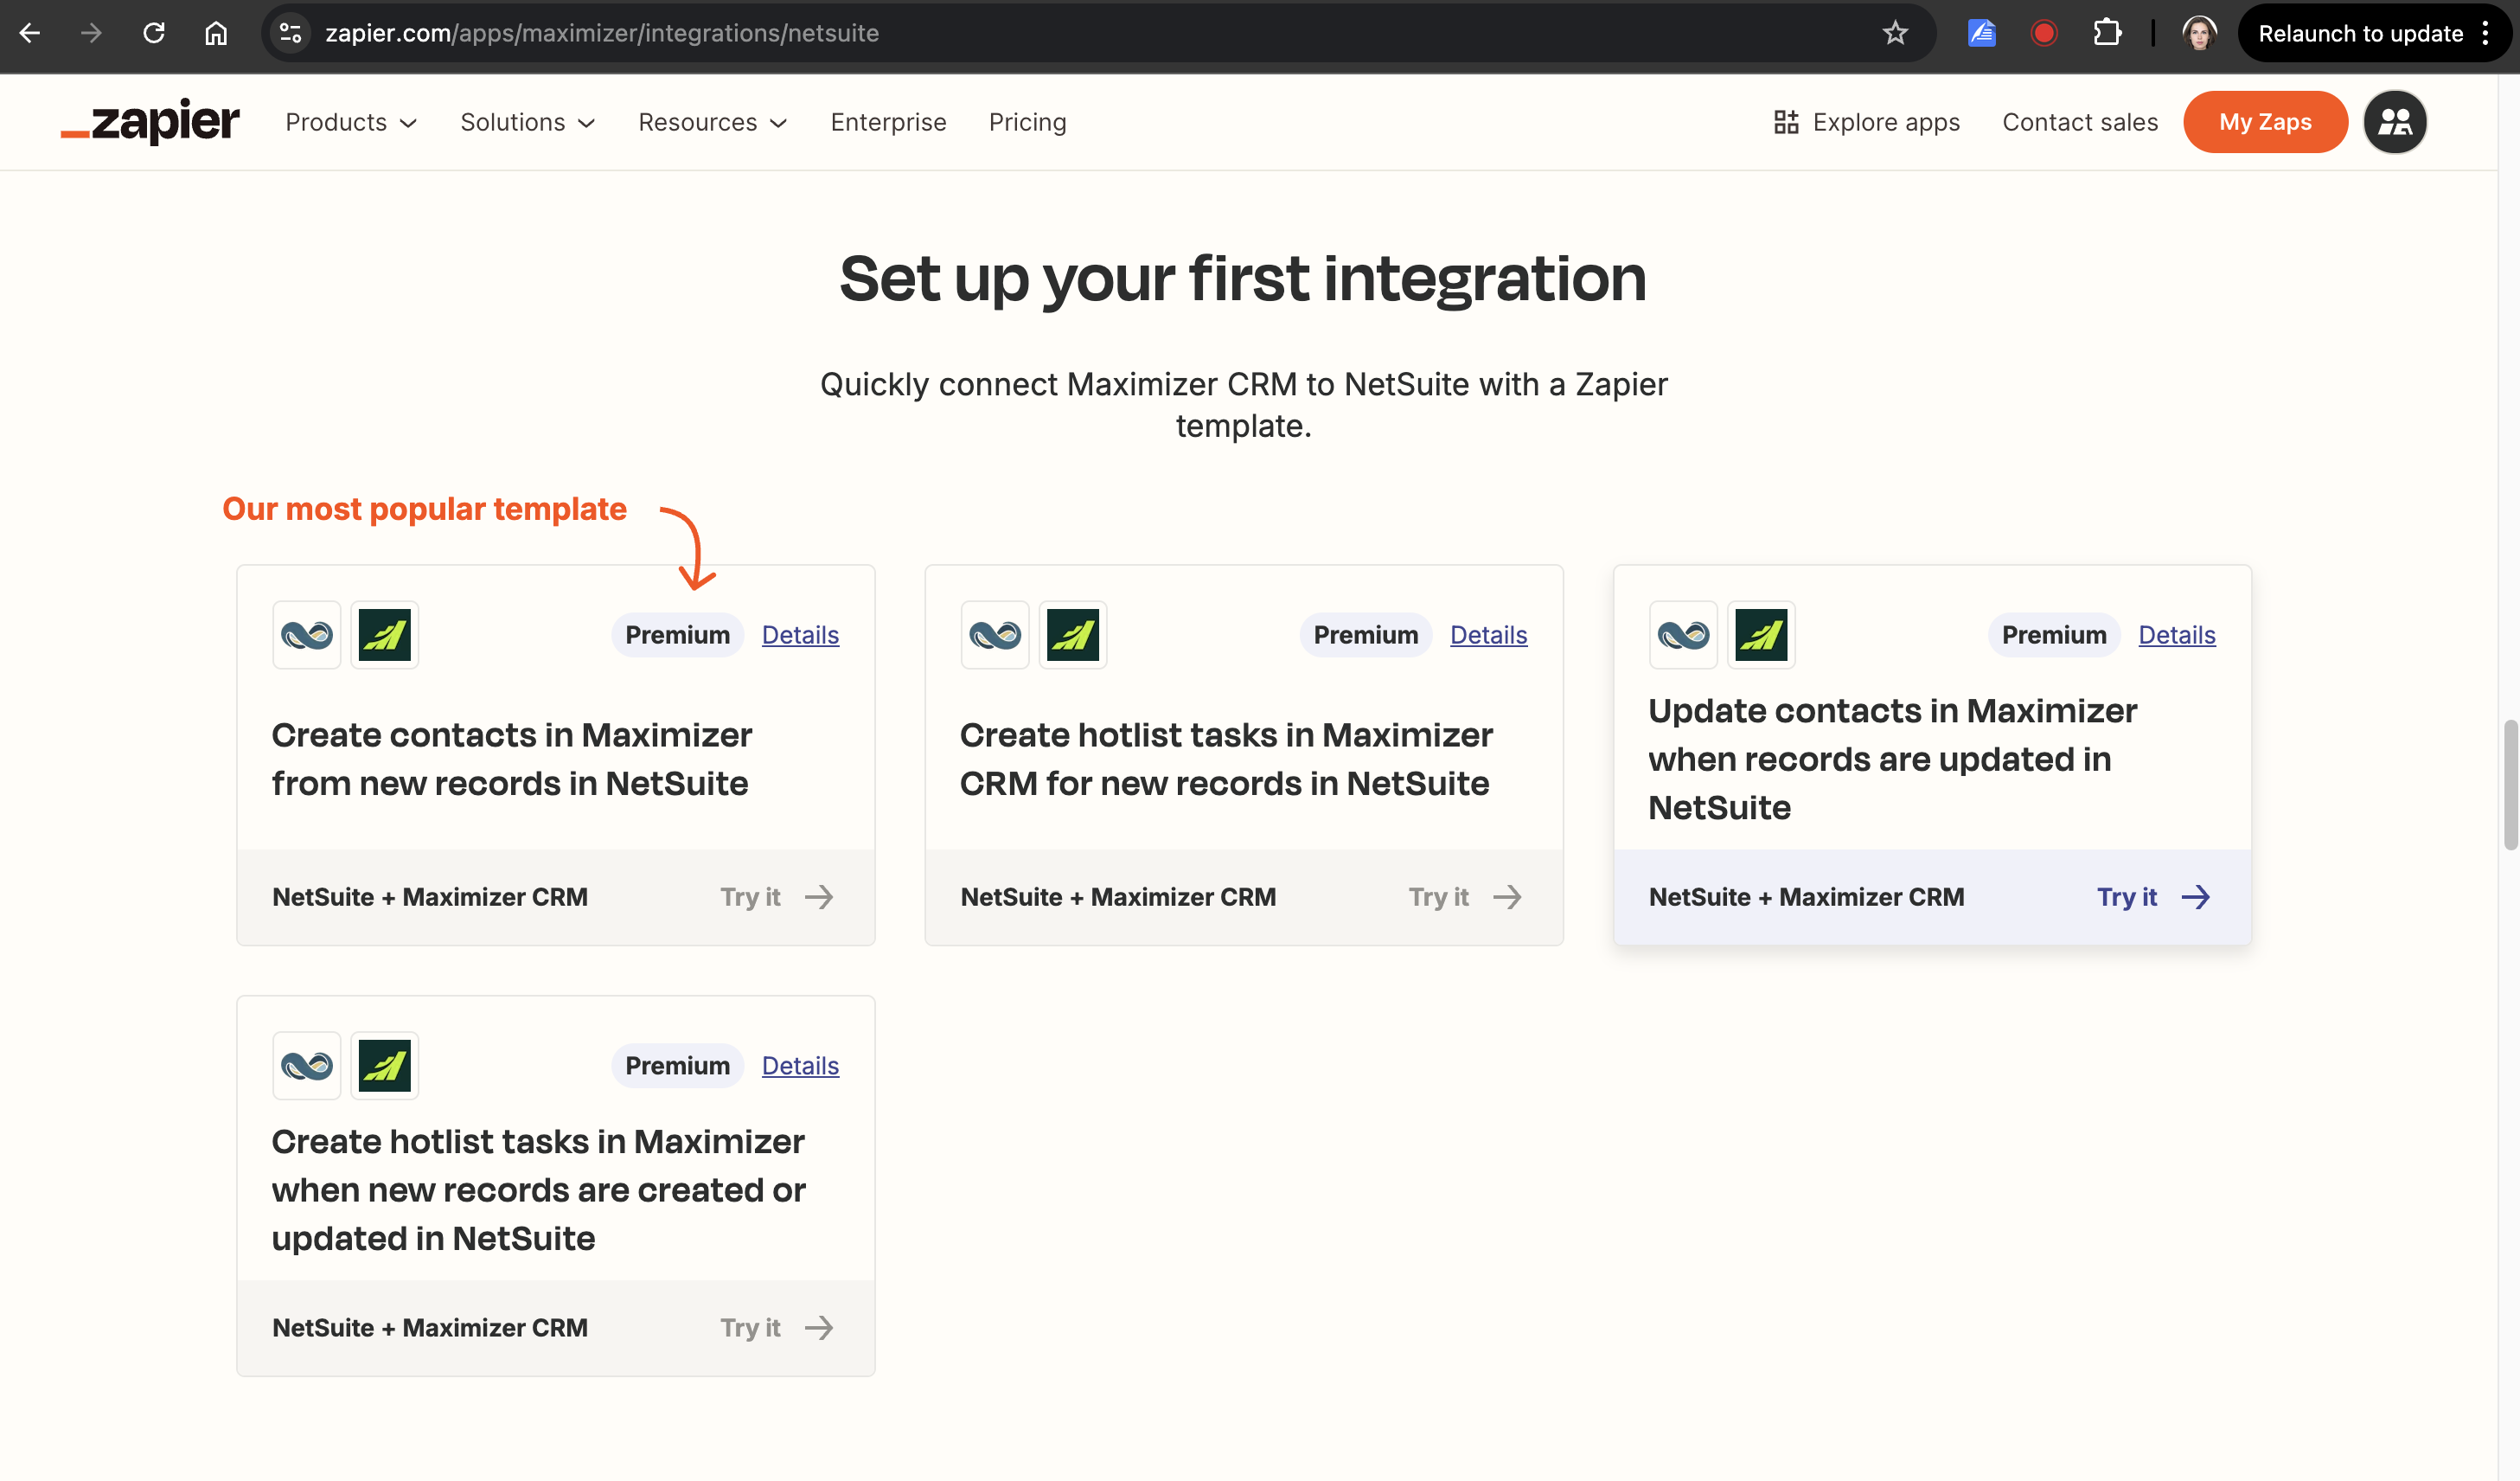Go to Zapier home via logo

(150, 122)
